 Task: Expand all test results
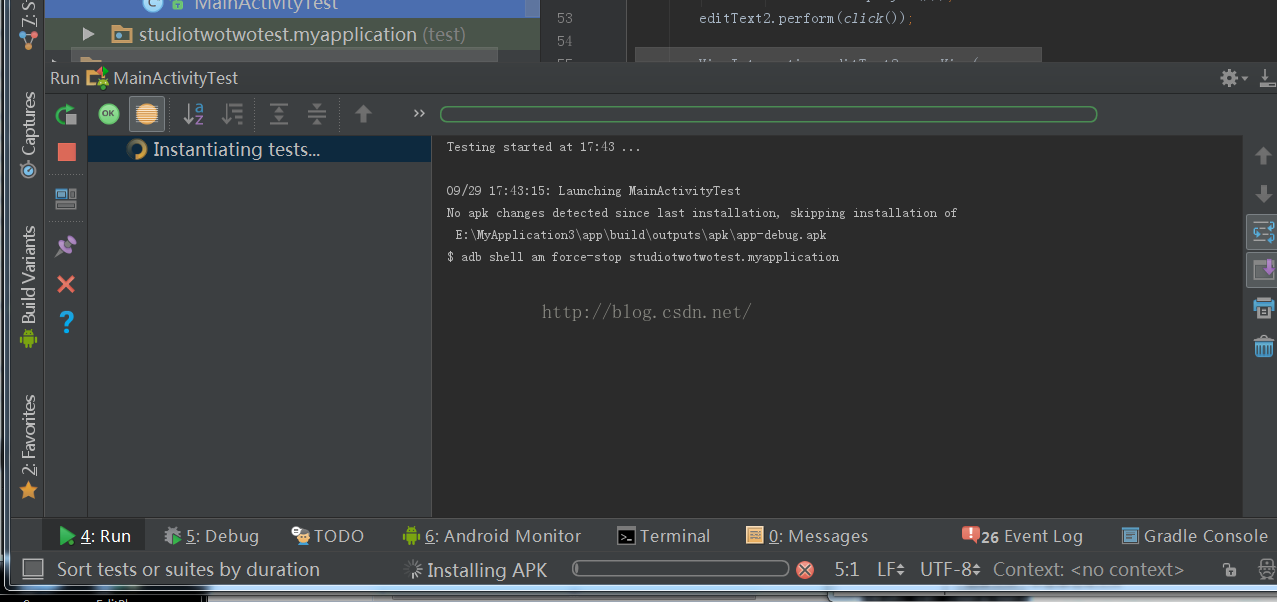(x=279, y=114)
